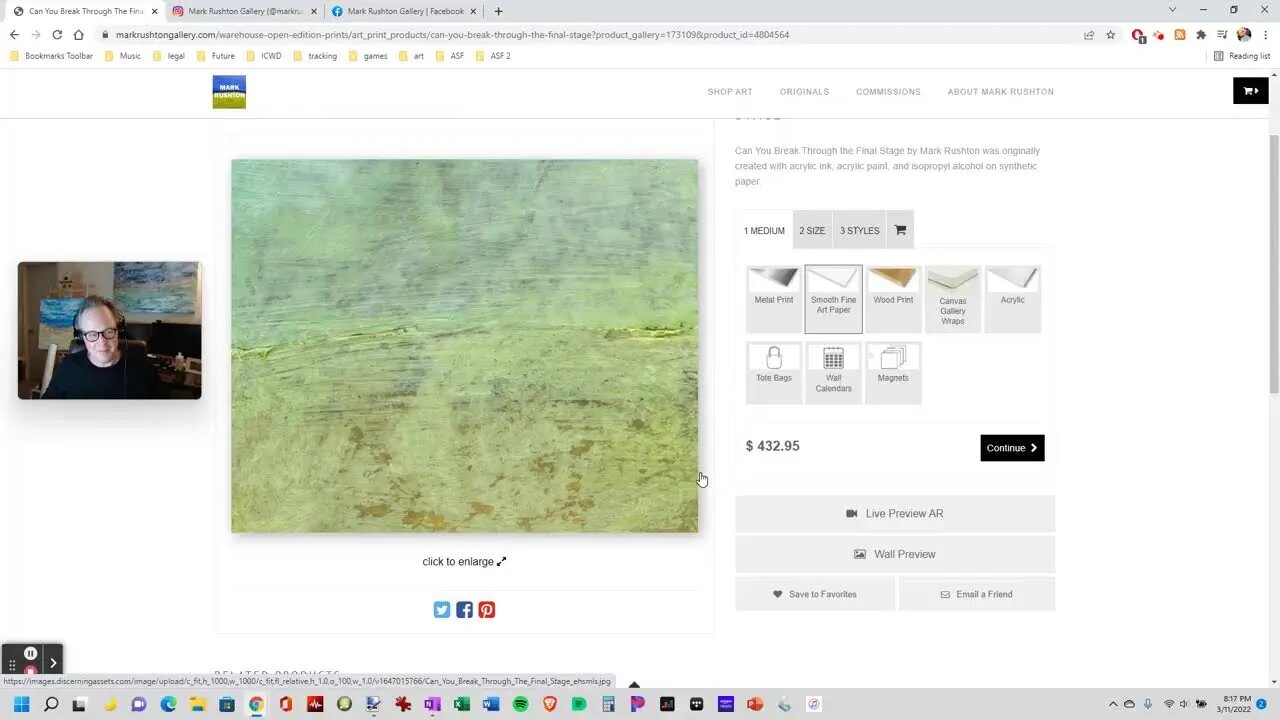Viewport: 1280px width, 720px height.
Task: Open Chrome three-dot menu
Action: 1266,35
